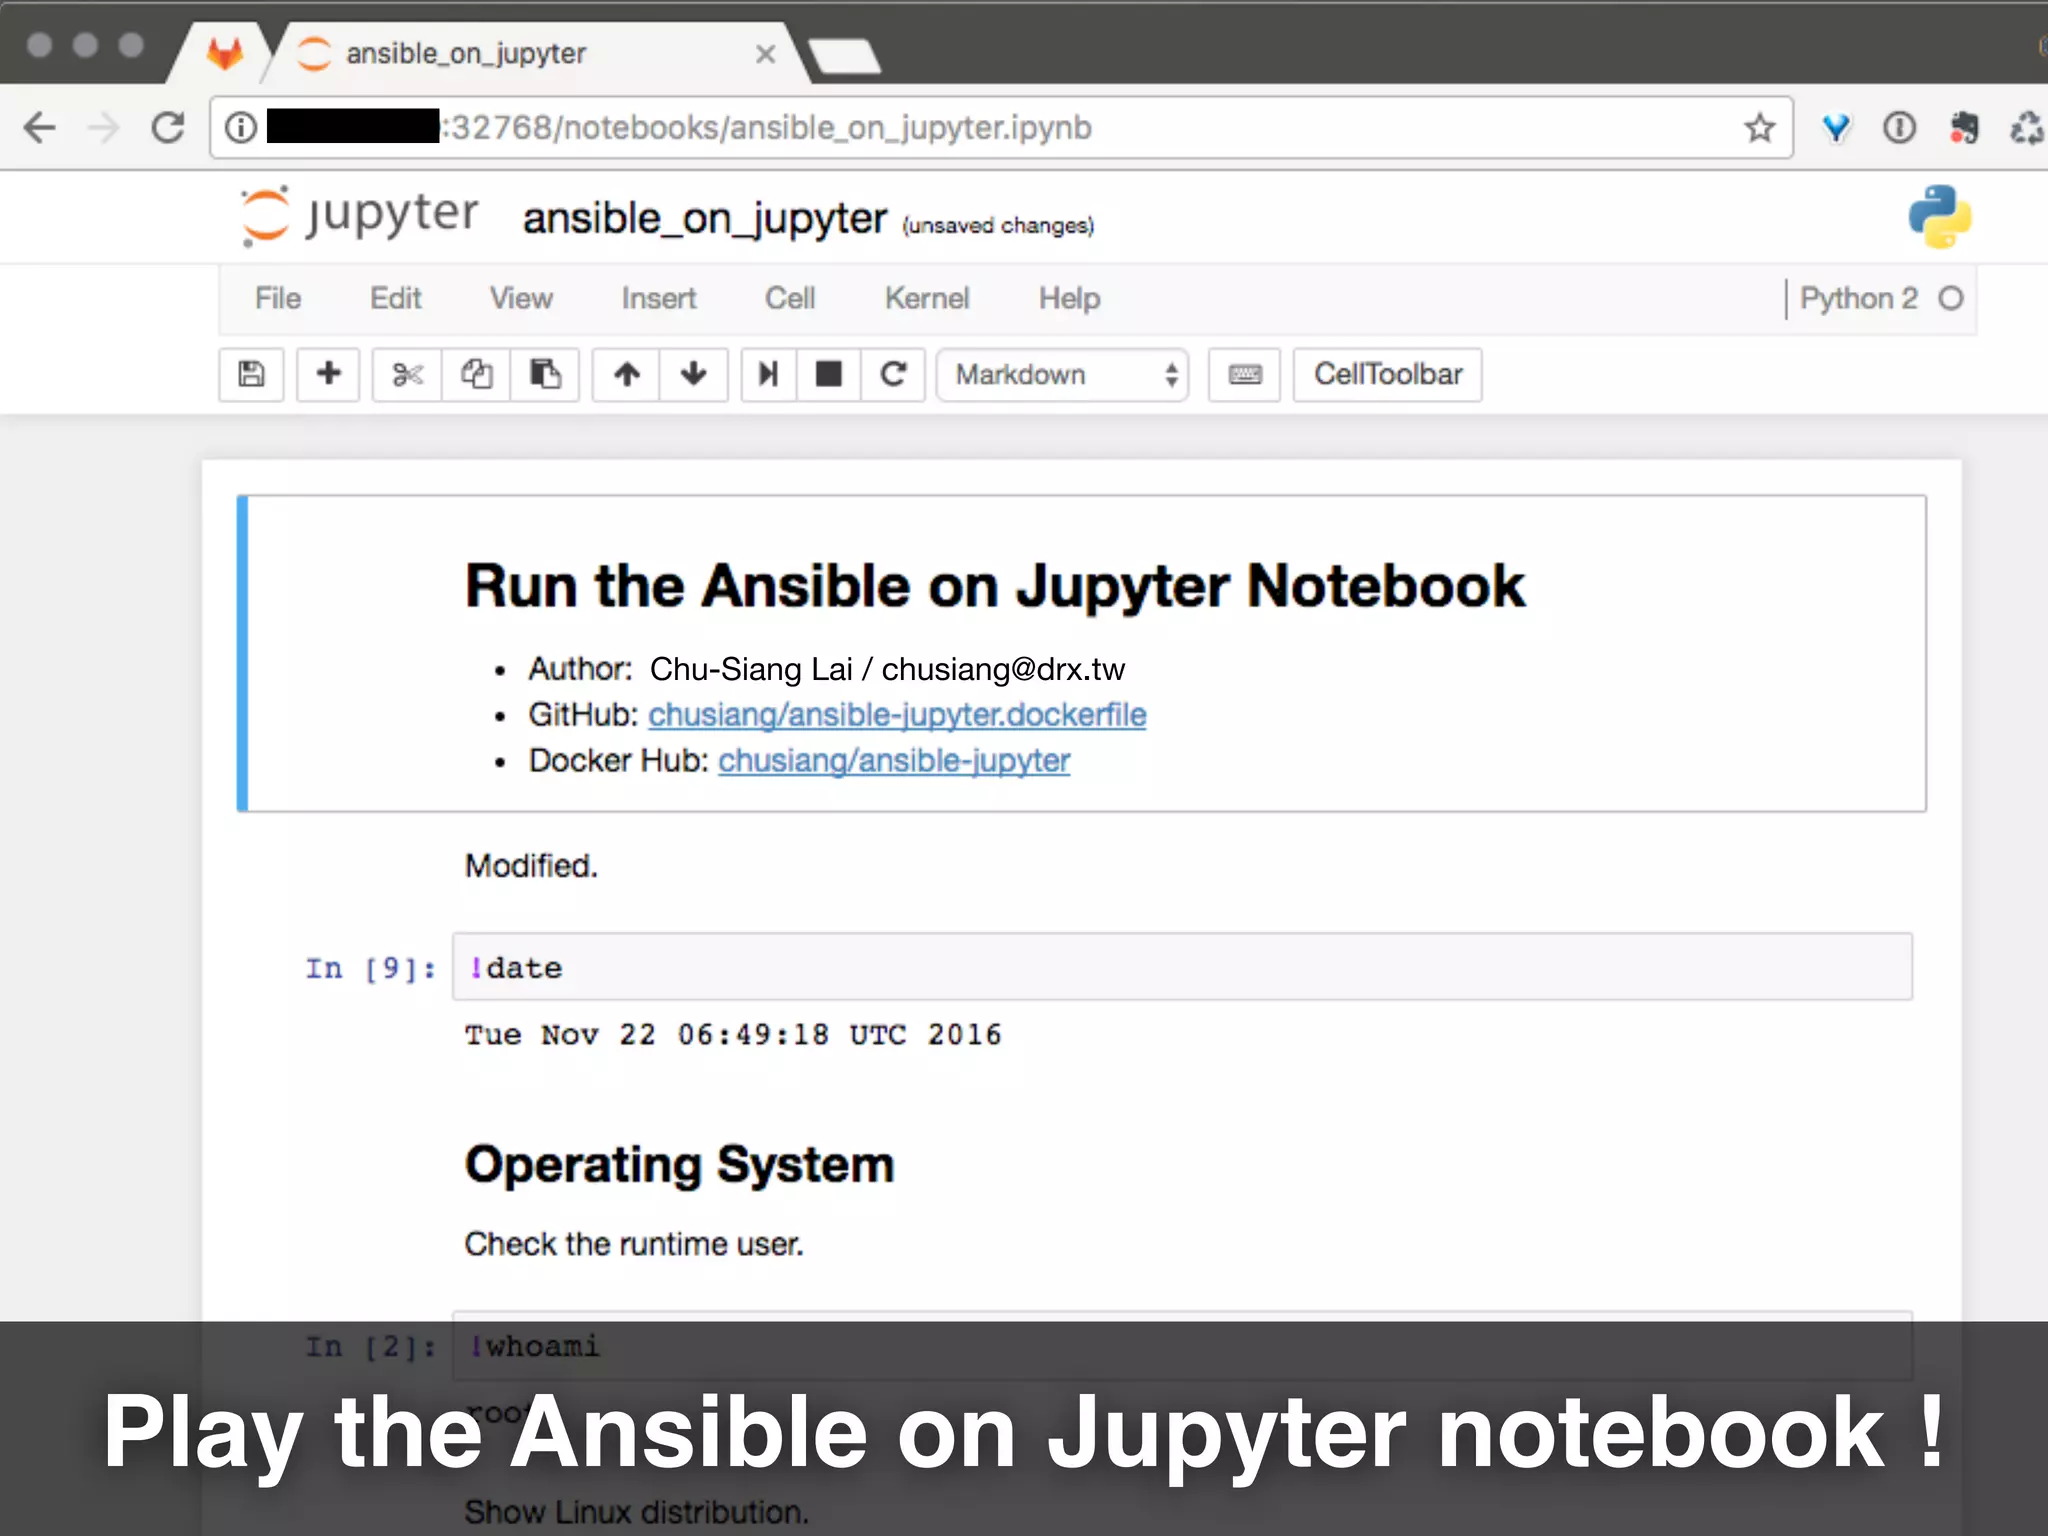The height and width of the screenshot is (1536, 2048).
Task: Click the kernel idle indicator circle
Action: tap(1950, 298)
